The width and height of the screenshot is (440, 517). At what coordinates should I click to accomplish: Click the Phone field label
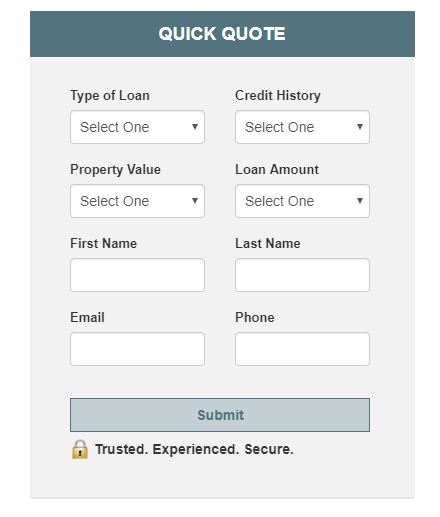[255, 318]
